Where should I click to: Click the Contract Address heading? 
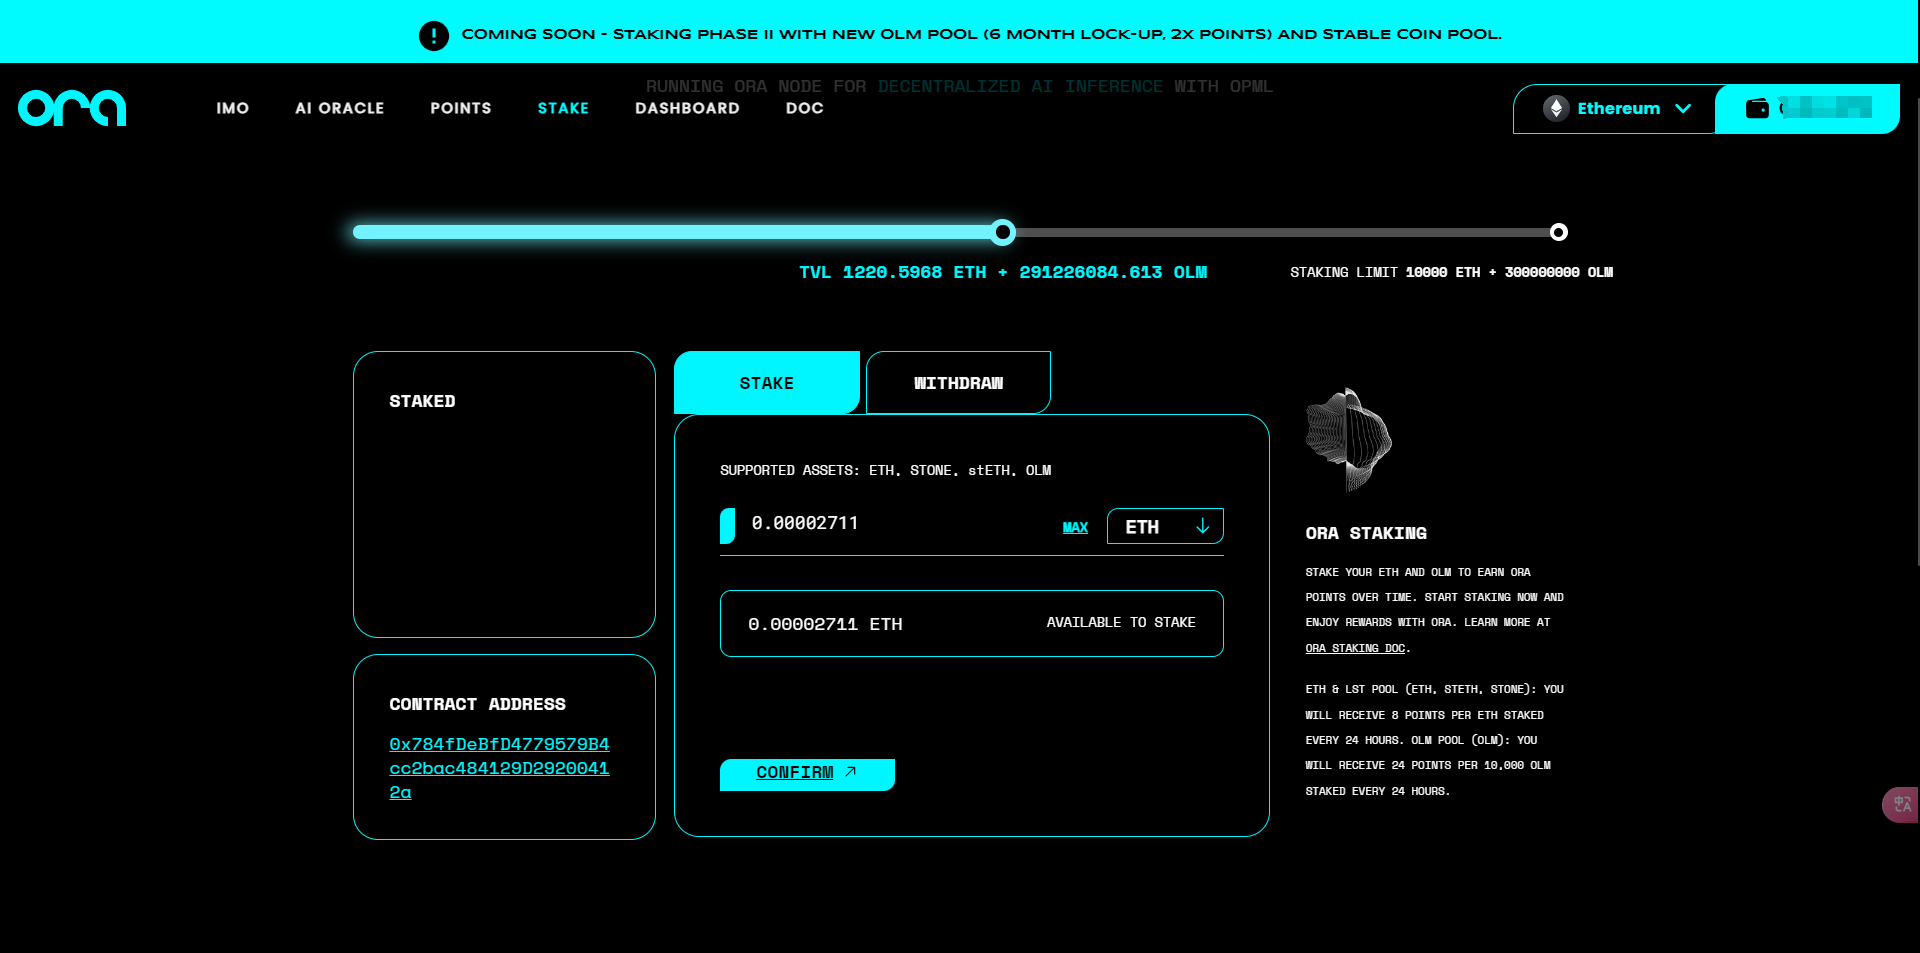[477, 704]
